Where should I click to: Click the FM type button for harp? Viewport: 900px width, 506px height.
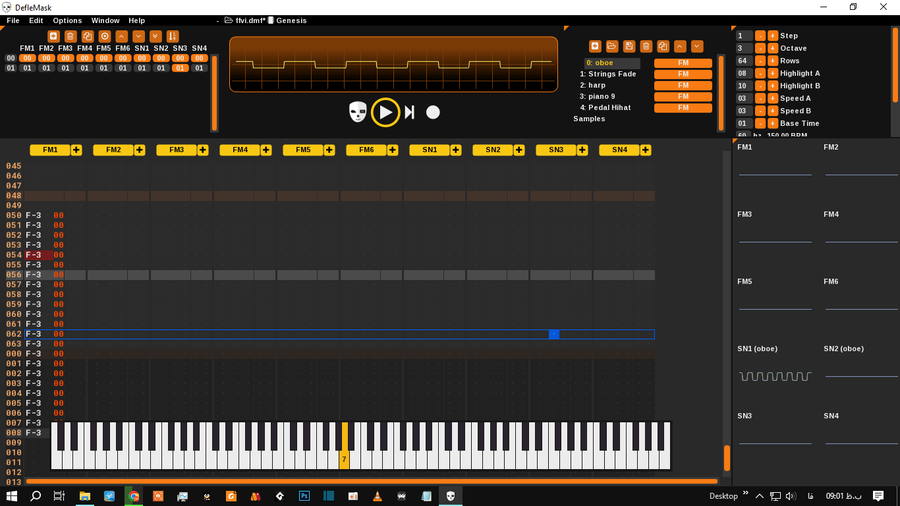point(683,85)
